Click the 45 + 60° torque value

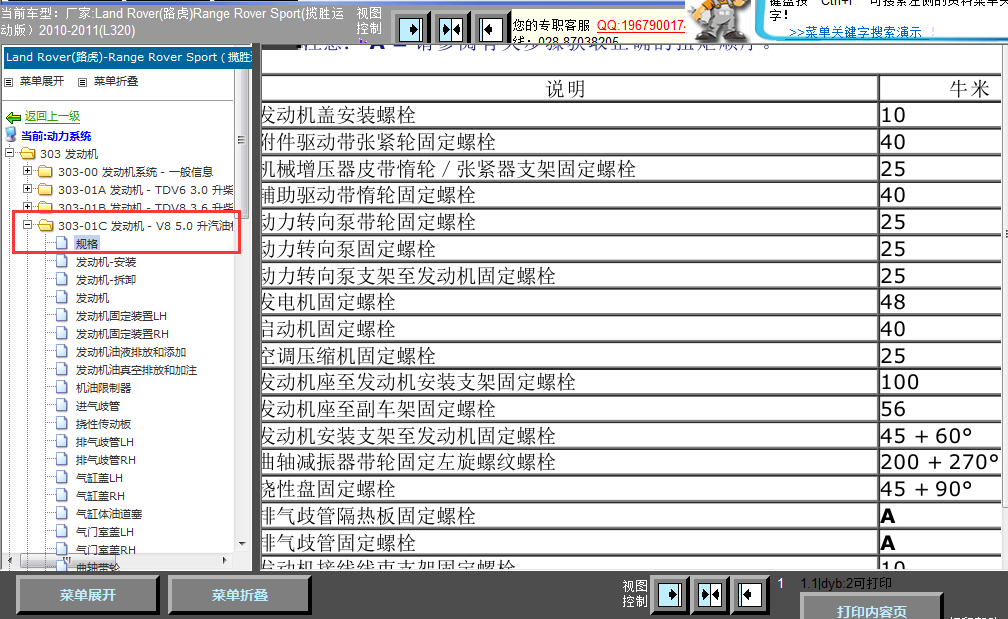[926, 436]
